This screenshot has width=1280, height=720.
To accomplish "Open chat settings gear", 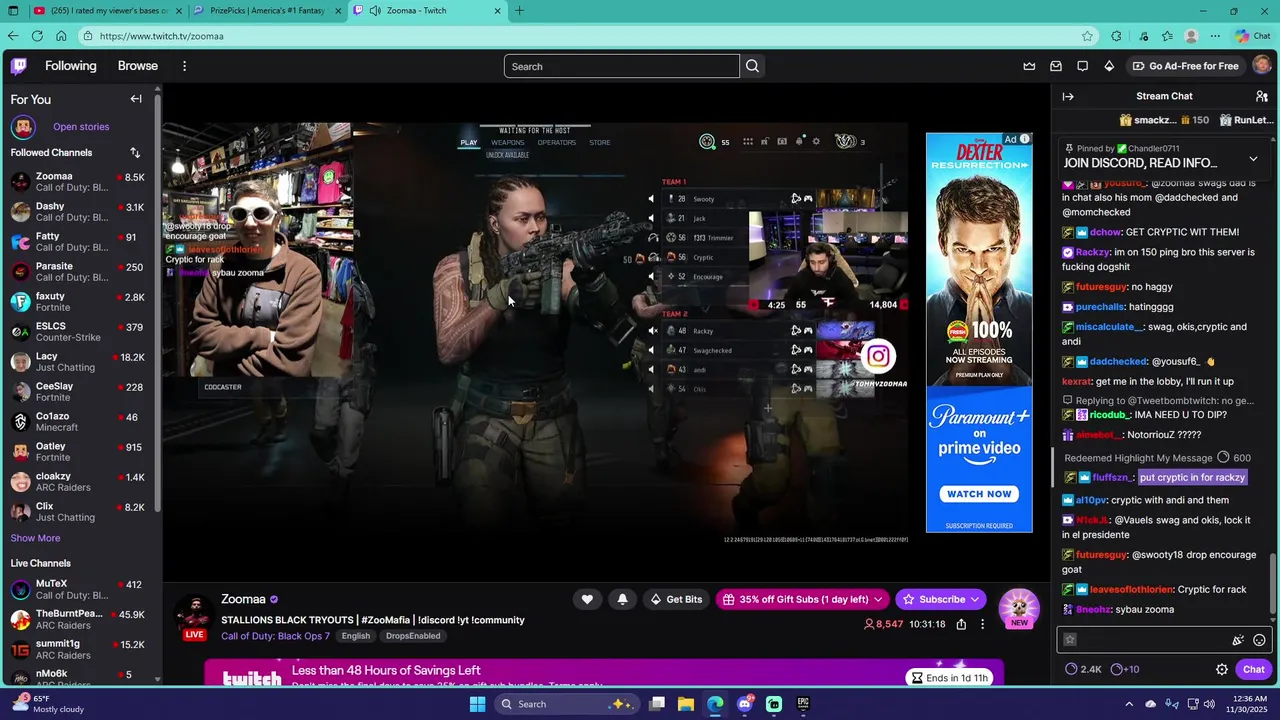I will point(1222,669).
